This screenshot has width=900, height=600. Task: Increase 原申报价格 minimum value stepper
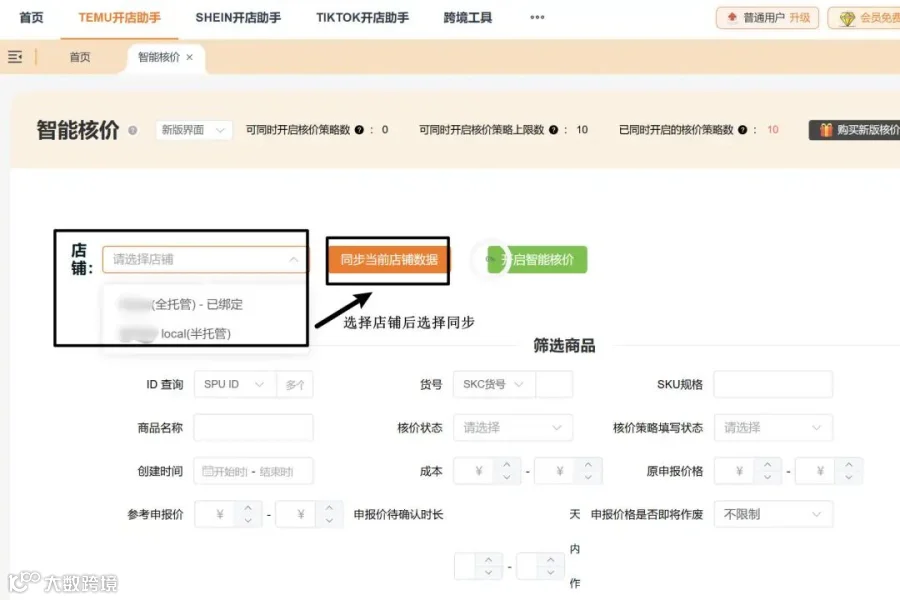coord(767,464)
